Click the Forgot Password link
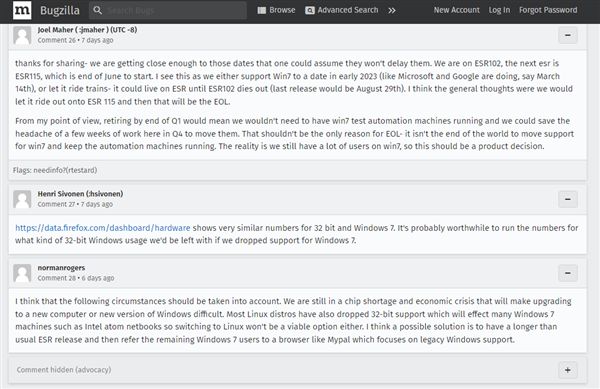This screenshot has width=600, height=389. coord(548,10)
